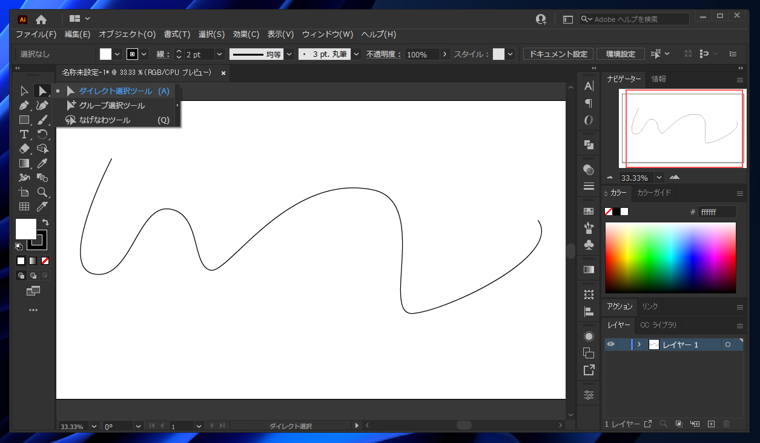Screen dimensions: 760x443
Task: Click the None swatch in カラー panel
Action: [609, 211]
